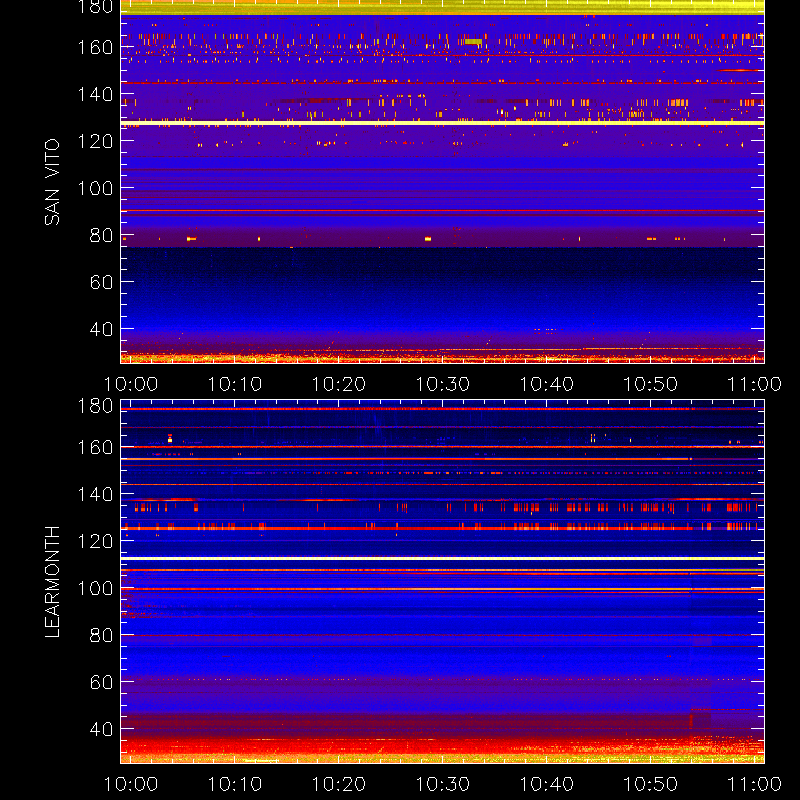
Task: Click the 10:40 time label under Learmonth plot
Action: click(x=547, y=784)
